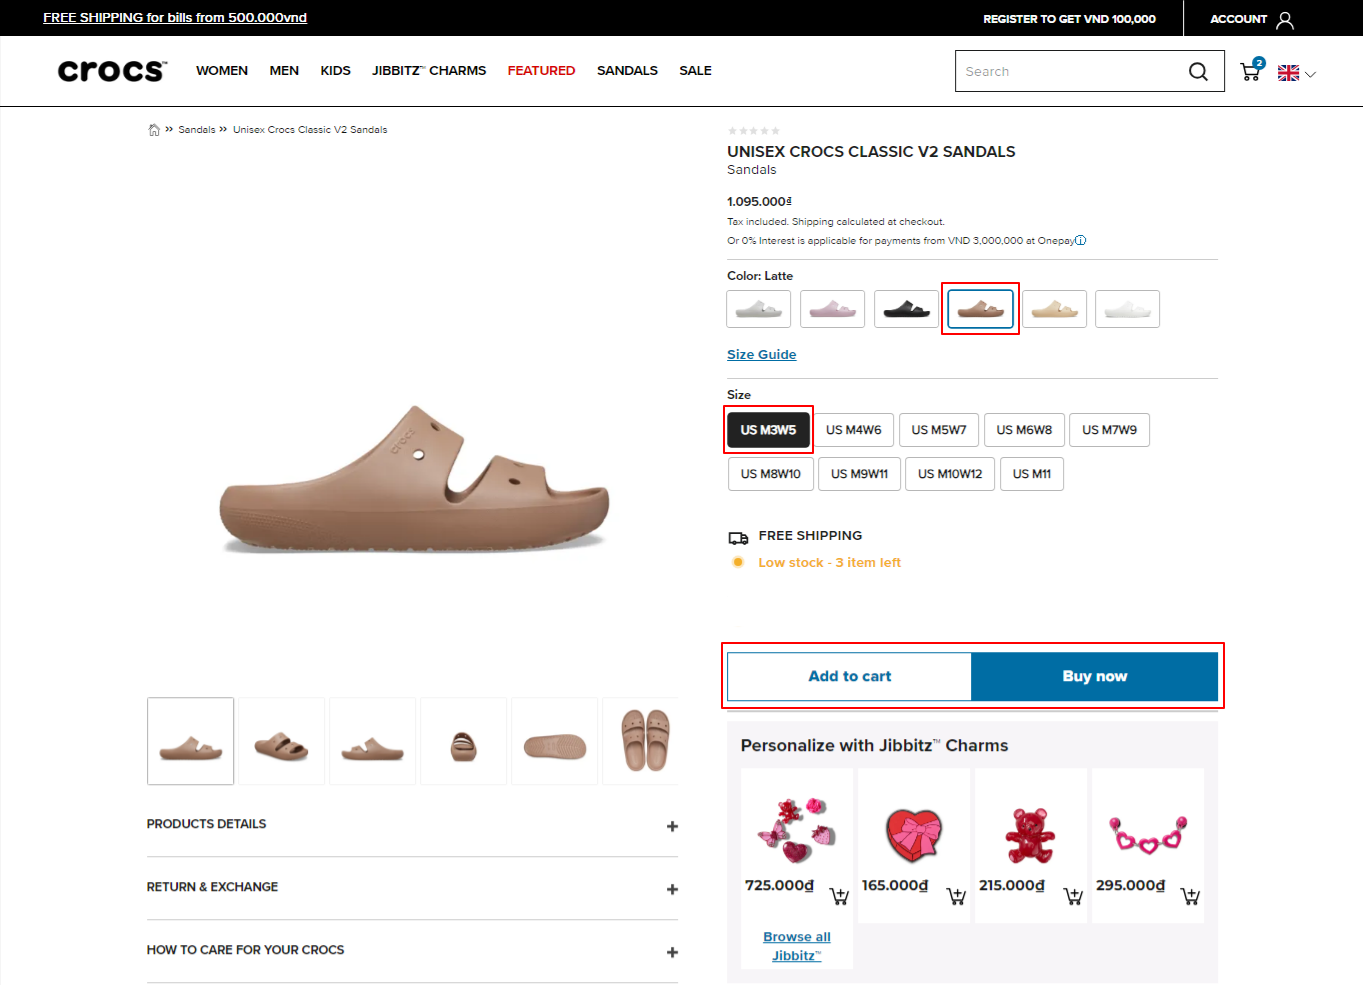Open the Sandals menu
1363x985 pixels.
coord(627,71)
